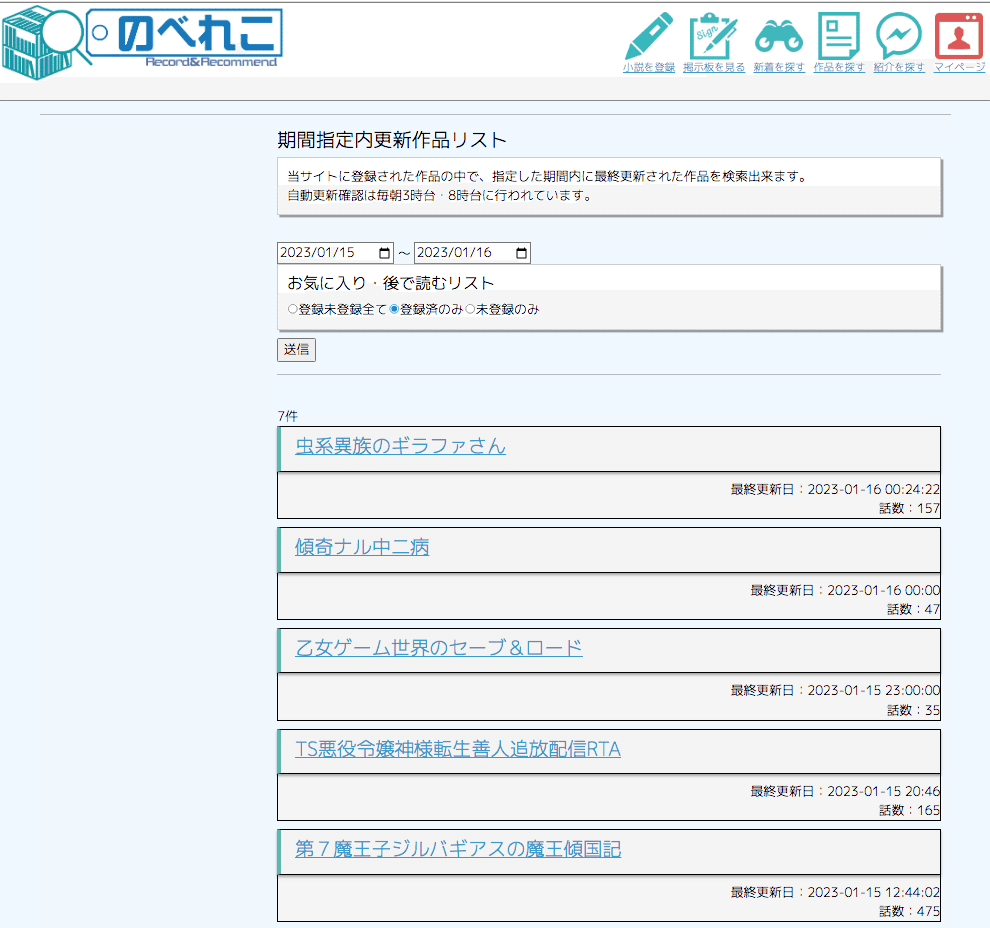
Task: Click the 7件 result count text
Action: click(287, 416)
